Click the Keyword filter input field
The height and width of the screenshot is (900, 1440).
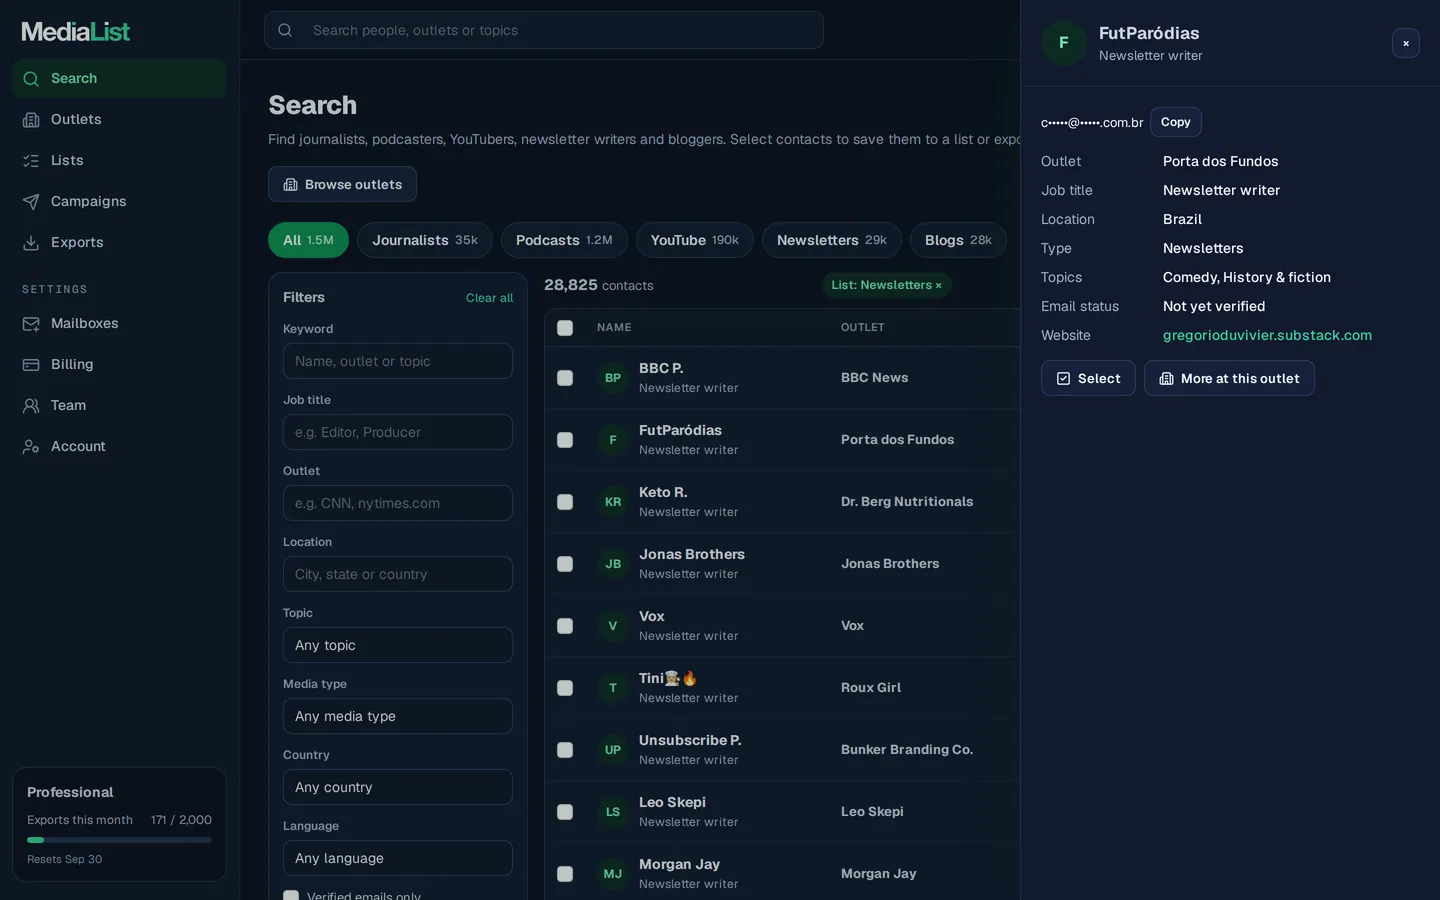point(398,361)
